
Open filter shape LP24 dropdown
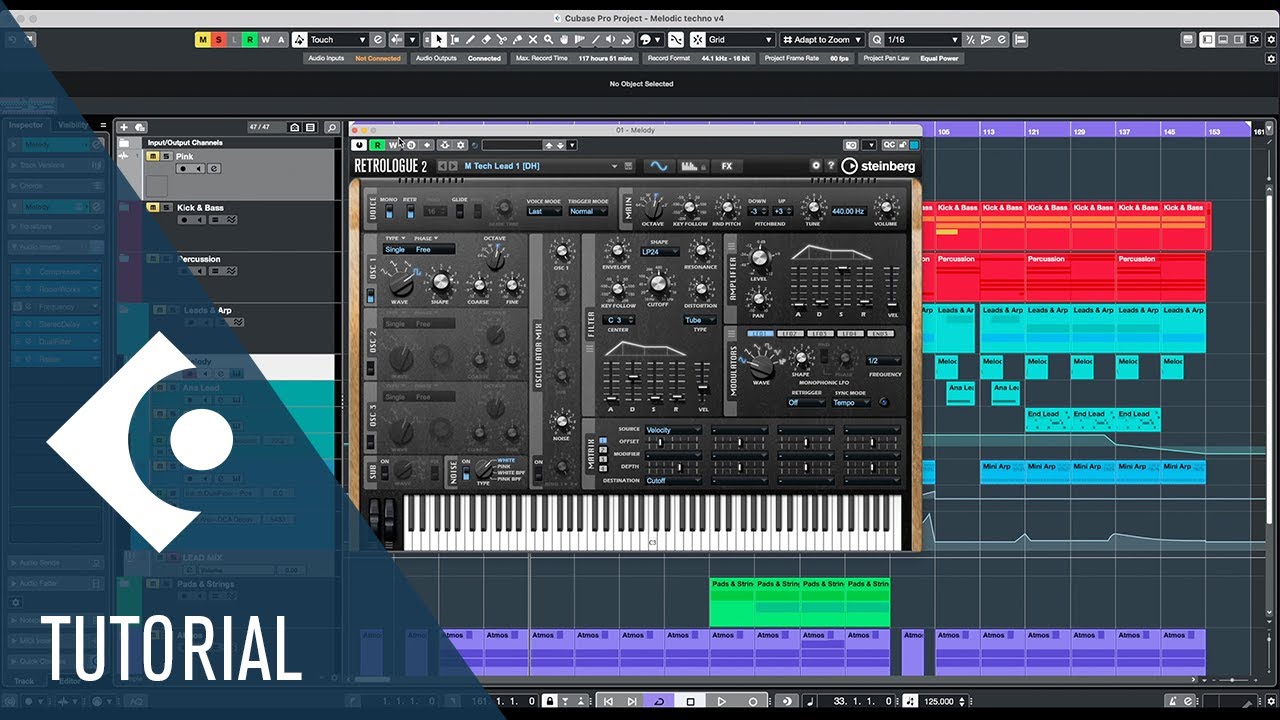click(660, 251)
